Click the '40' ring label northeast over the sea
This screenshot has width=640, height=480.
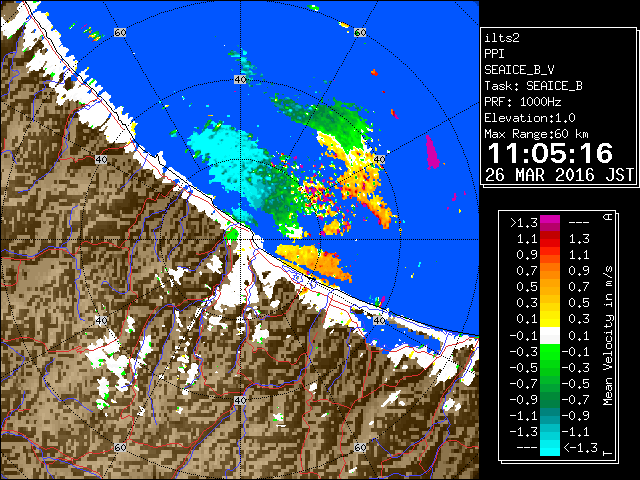pos(379,159)
